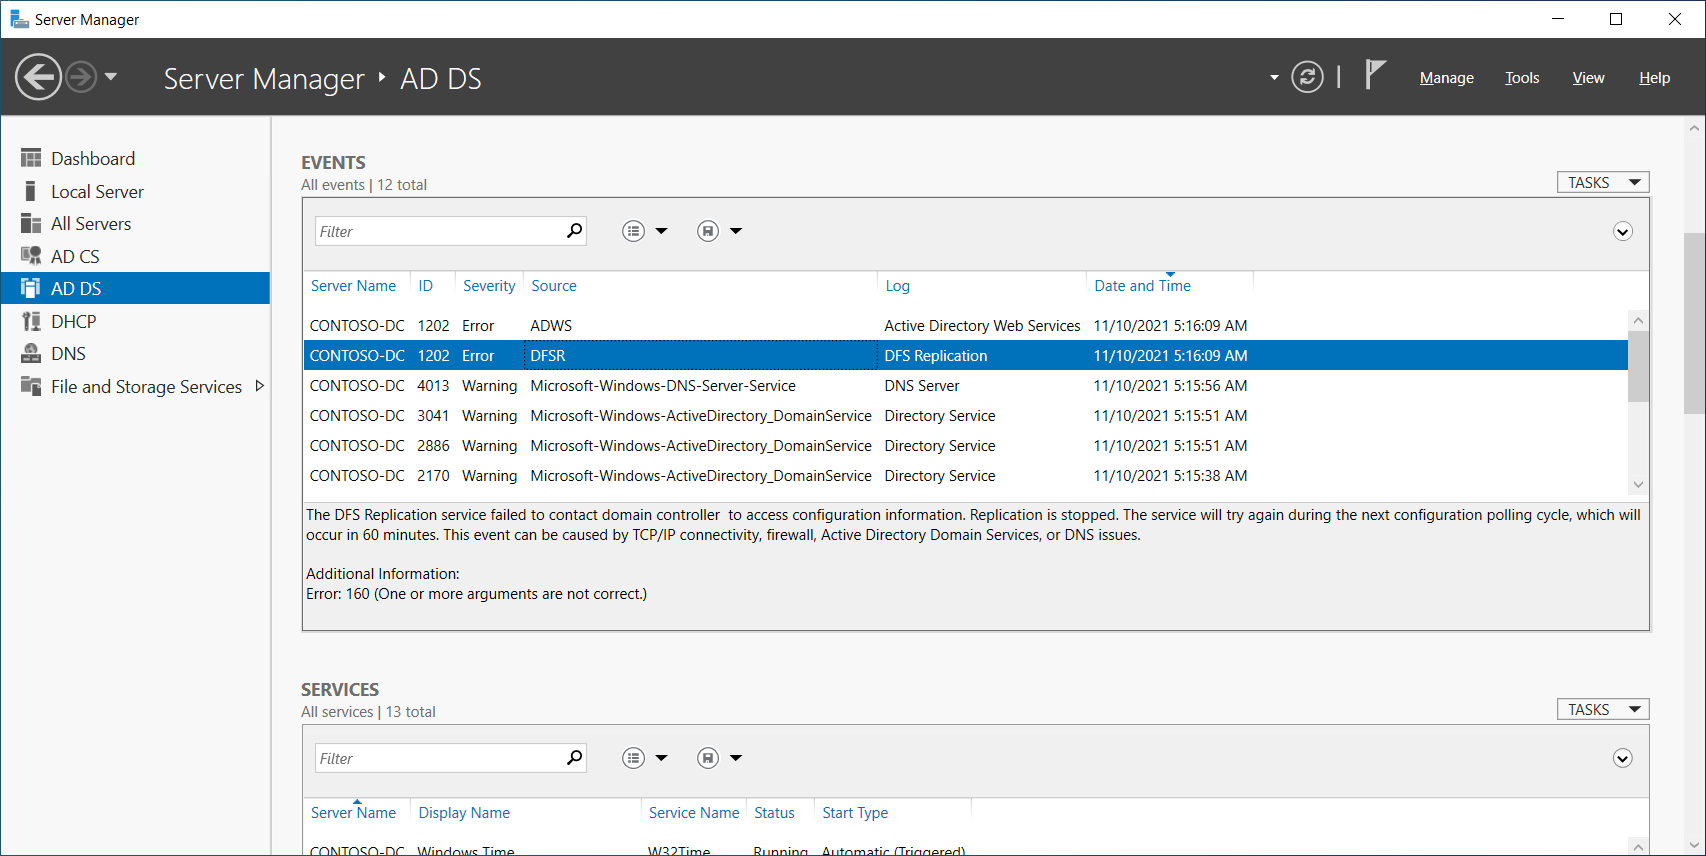Open Events criteria dropdown arrow

point(661,231)
